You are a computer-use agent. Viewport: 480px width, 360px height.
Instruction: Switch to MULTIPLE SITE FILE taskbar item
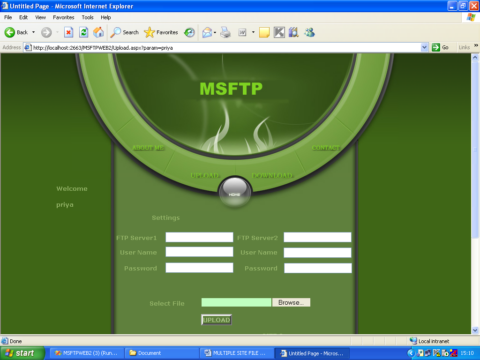236,353
